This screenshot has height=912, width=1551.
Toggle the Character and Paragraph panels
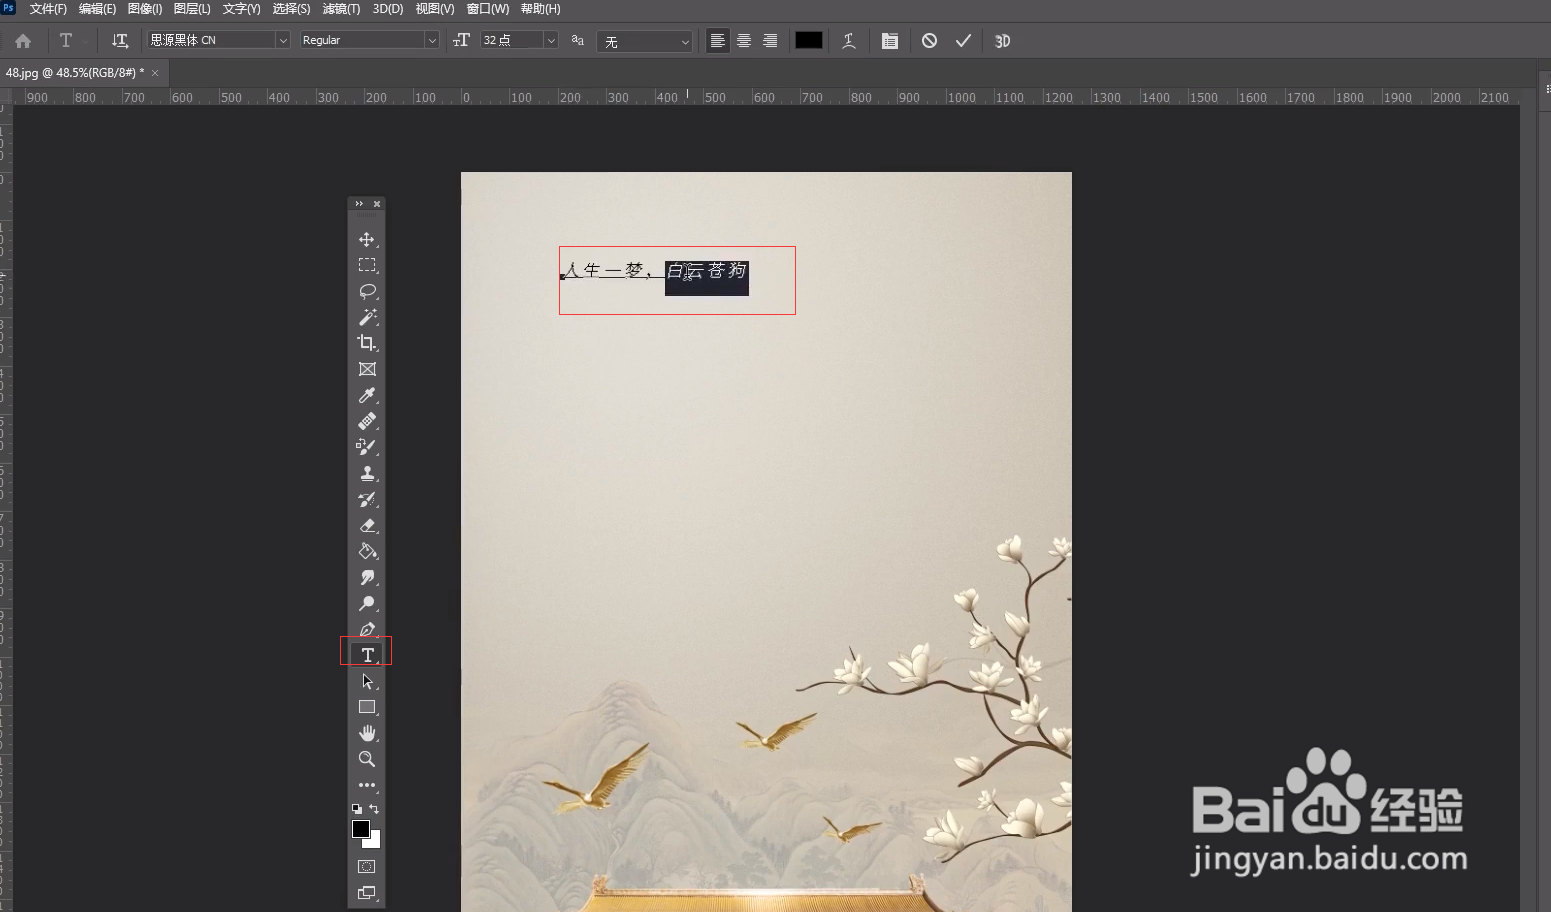890,41
